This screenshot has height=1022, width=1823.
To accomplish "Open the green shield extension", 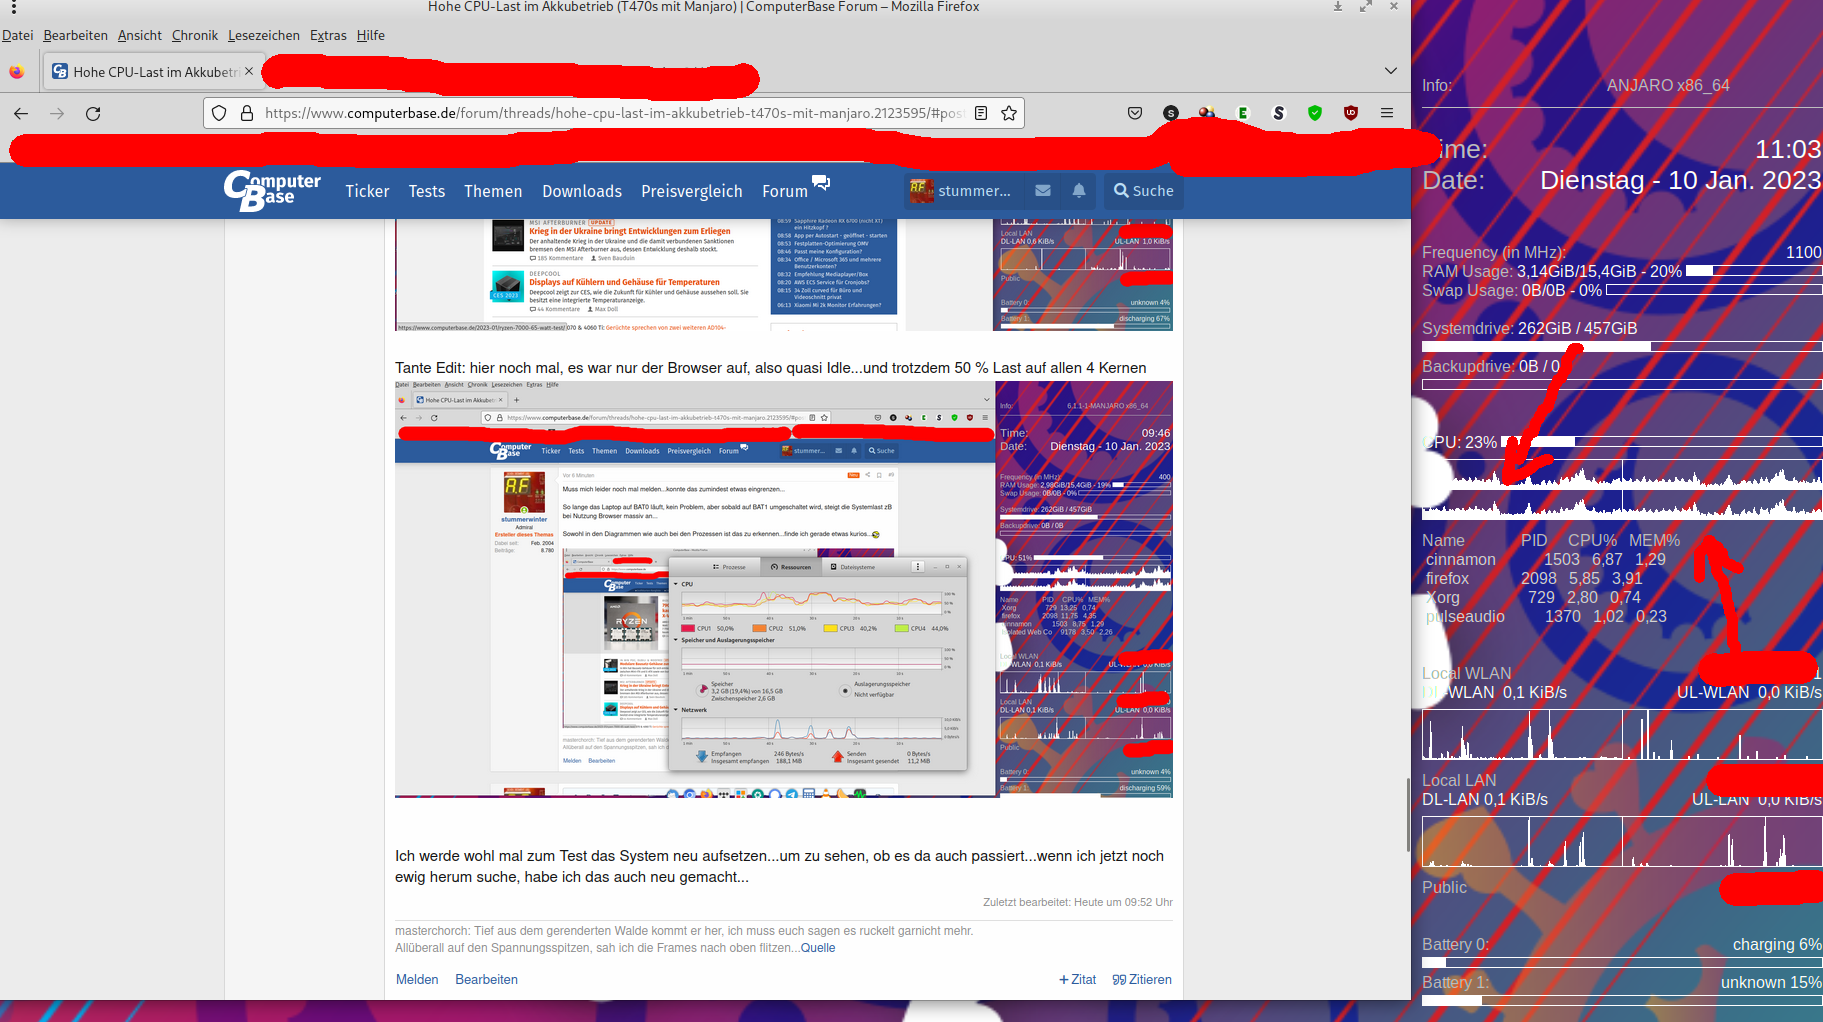I will pyautogui.click(x=1315, y=113).
